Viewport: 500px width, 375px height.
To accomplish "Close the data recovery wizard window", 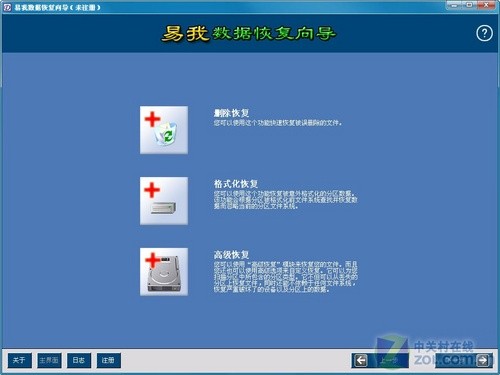I will click(x=486, y=5).
